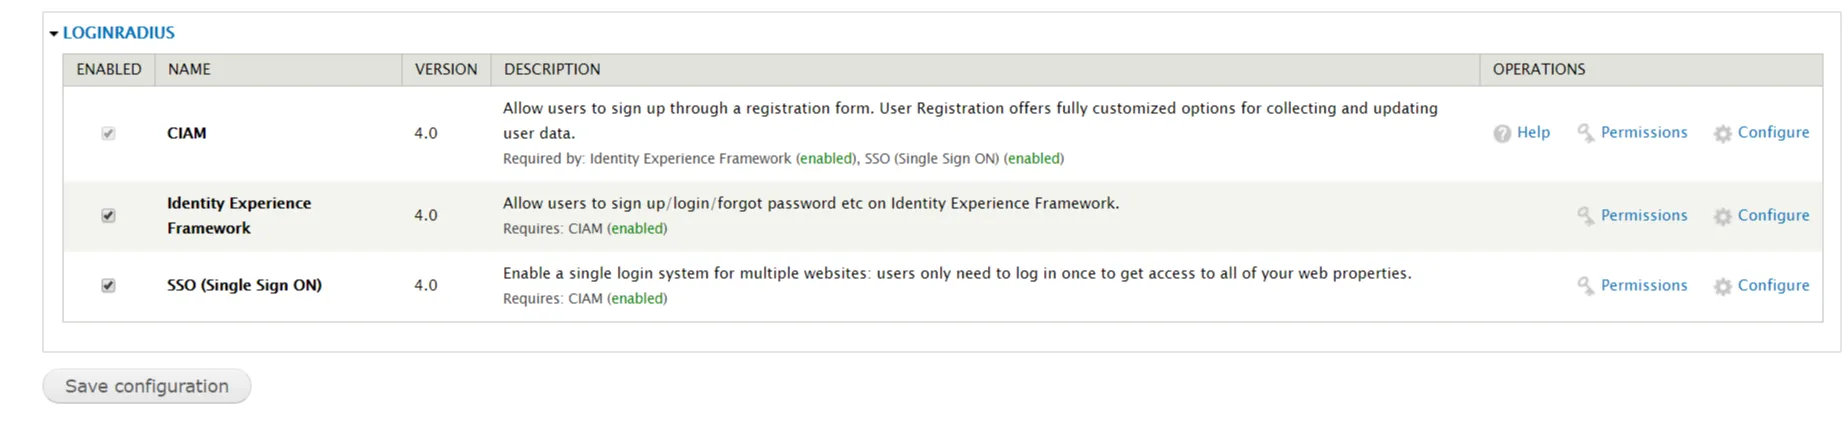
Task: Open Configure link for SSO (Single Sign ON)
Action: 1773,285
